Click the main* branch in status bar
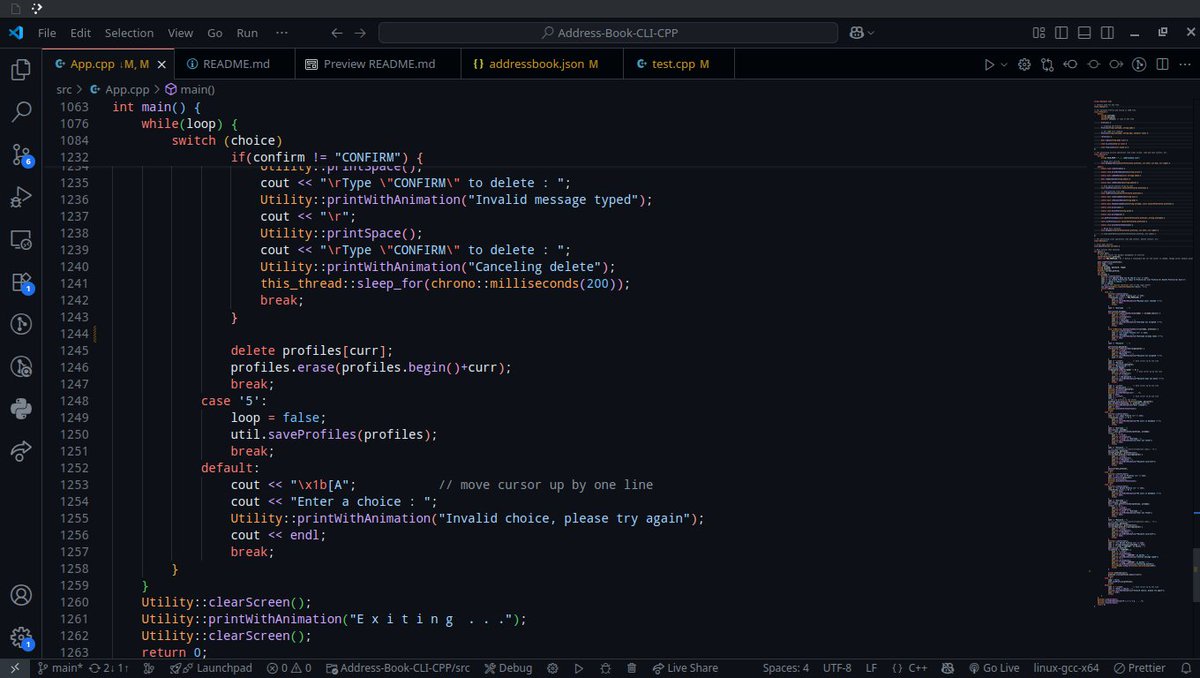This screenshot has width=1200, height=678. point(59,668)
